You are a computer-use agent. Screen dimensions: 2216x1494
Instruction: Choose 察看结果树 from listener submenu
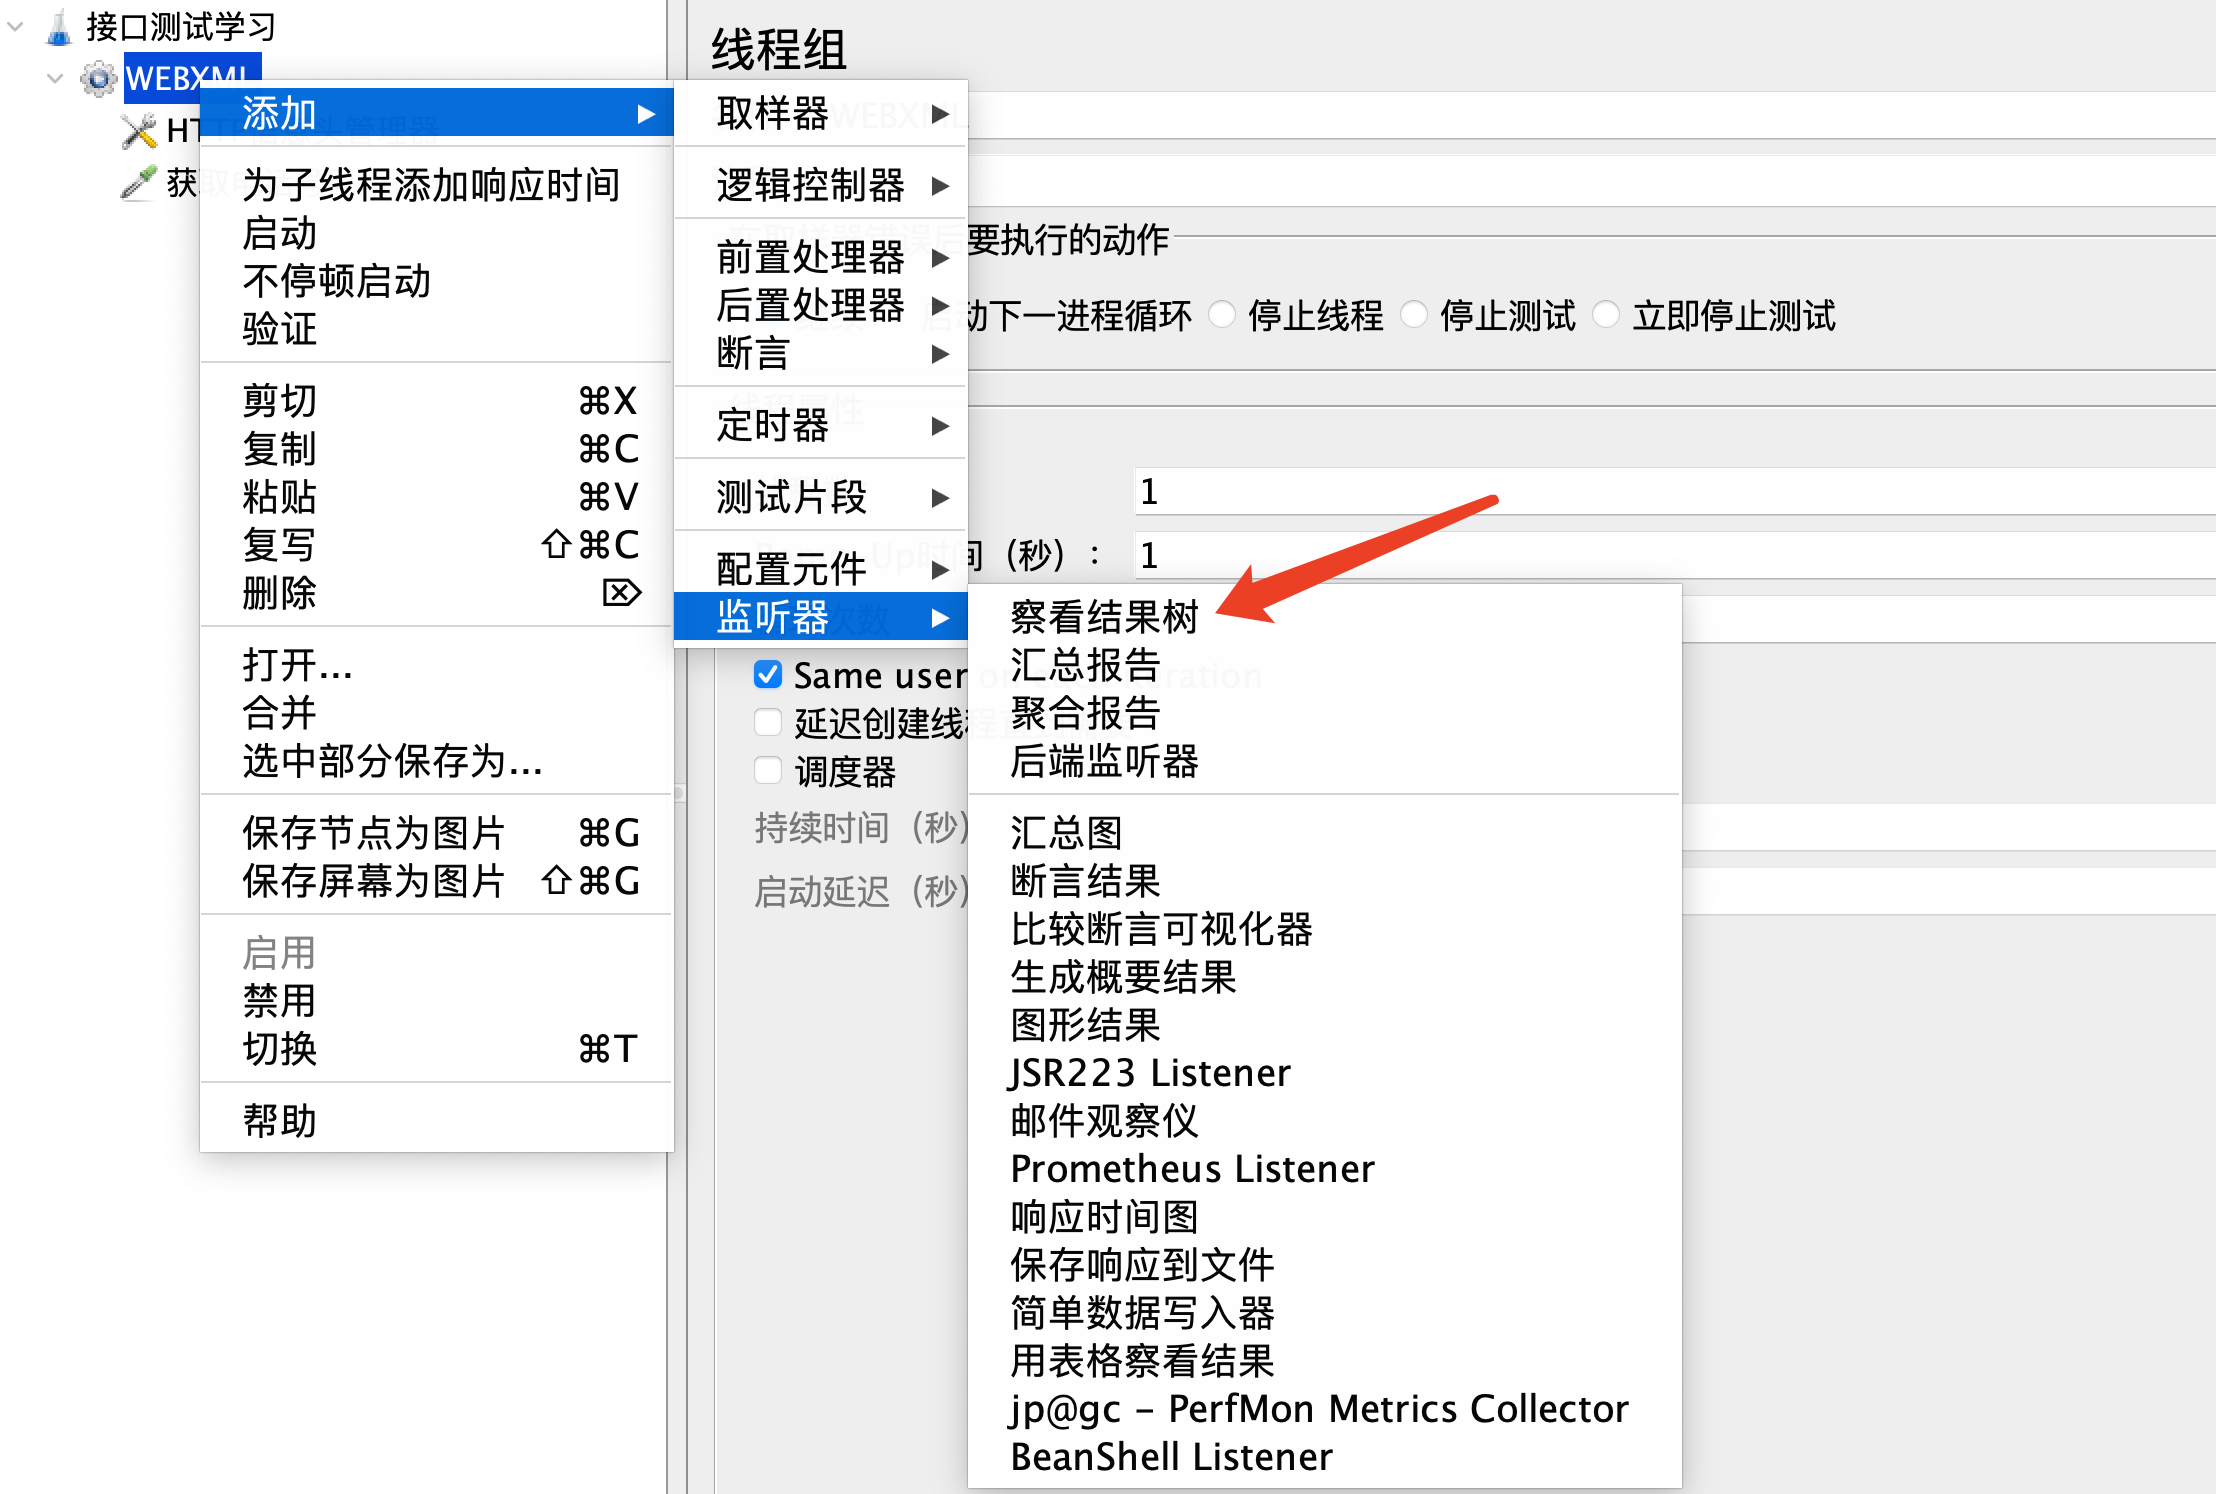pyautogui.click(x=1104, y=617)
